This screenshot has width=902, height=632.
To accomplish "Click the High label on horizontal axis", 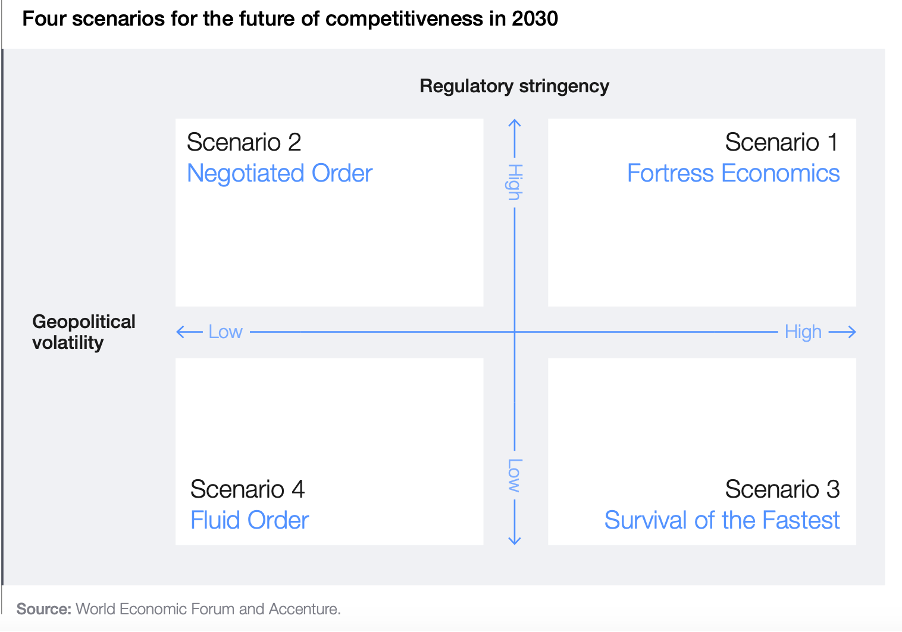I will pyautogui.click(x=803, y=332).
